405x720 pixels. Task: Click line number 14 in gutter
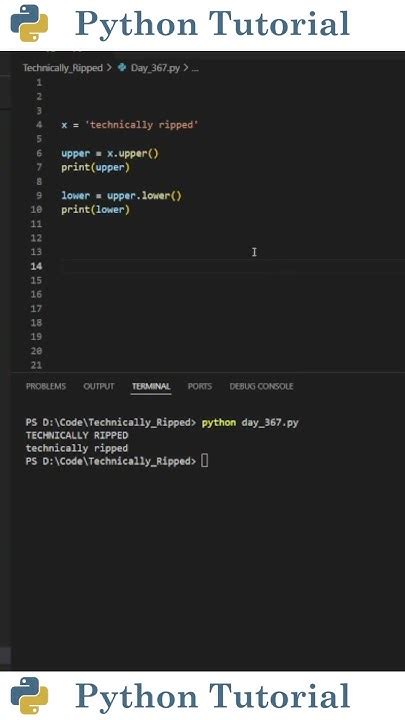pyautogui.click(x=37, y=266)
